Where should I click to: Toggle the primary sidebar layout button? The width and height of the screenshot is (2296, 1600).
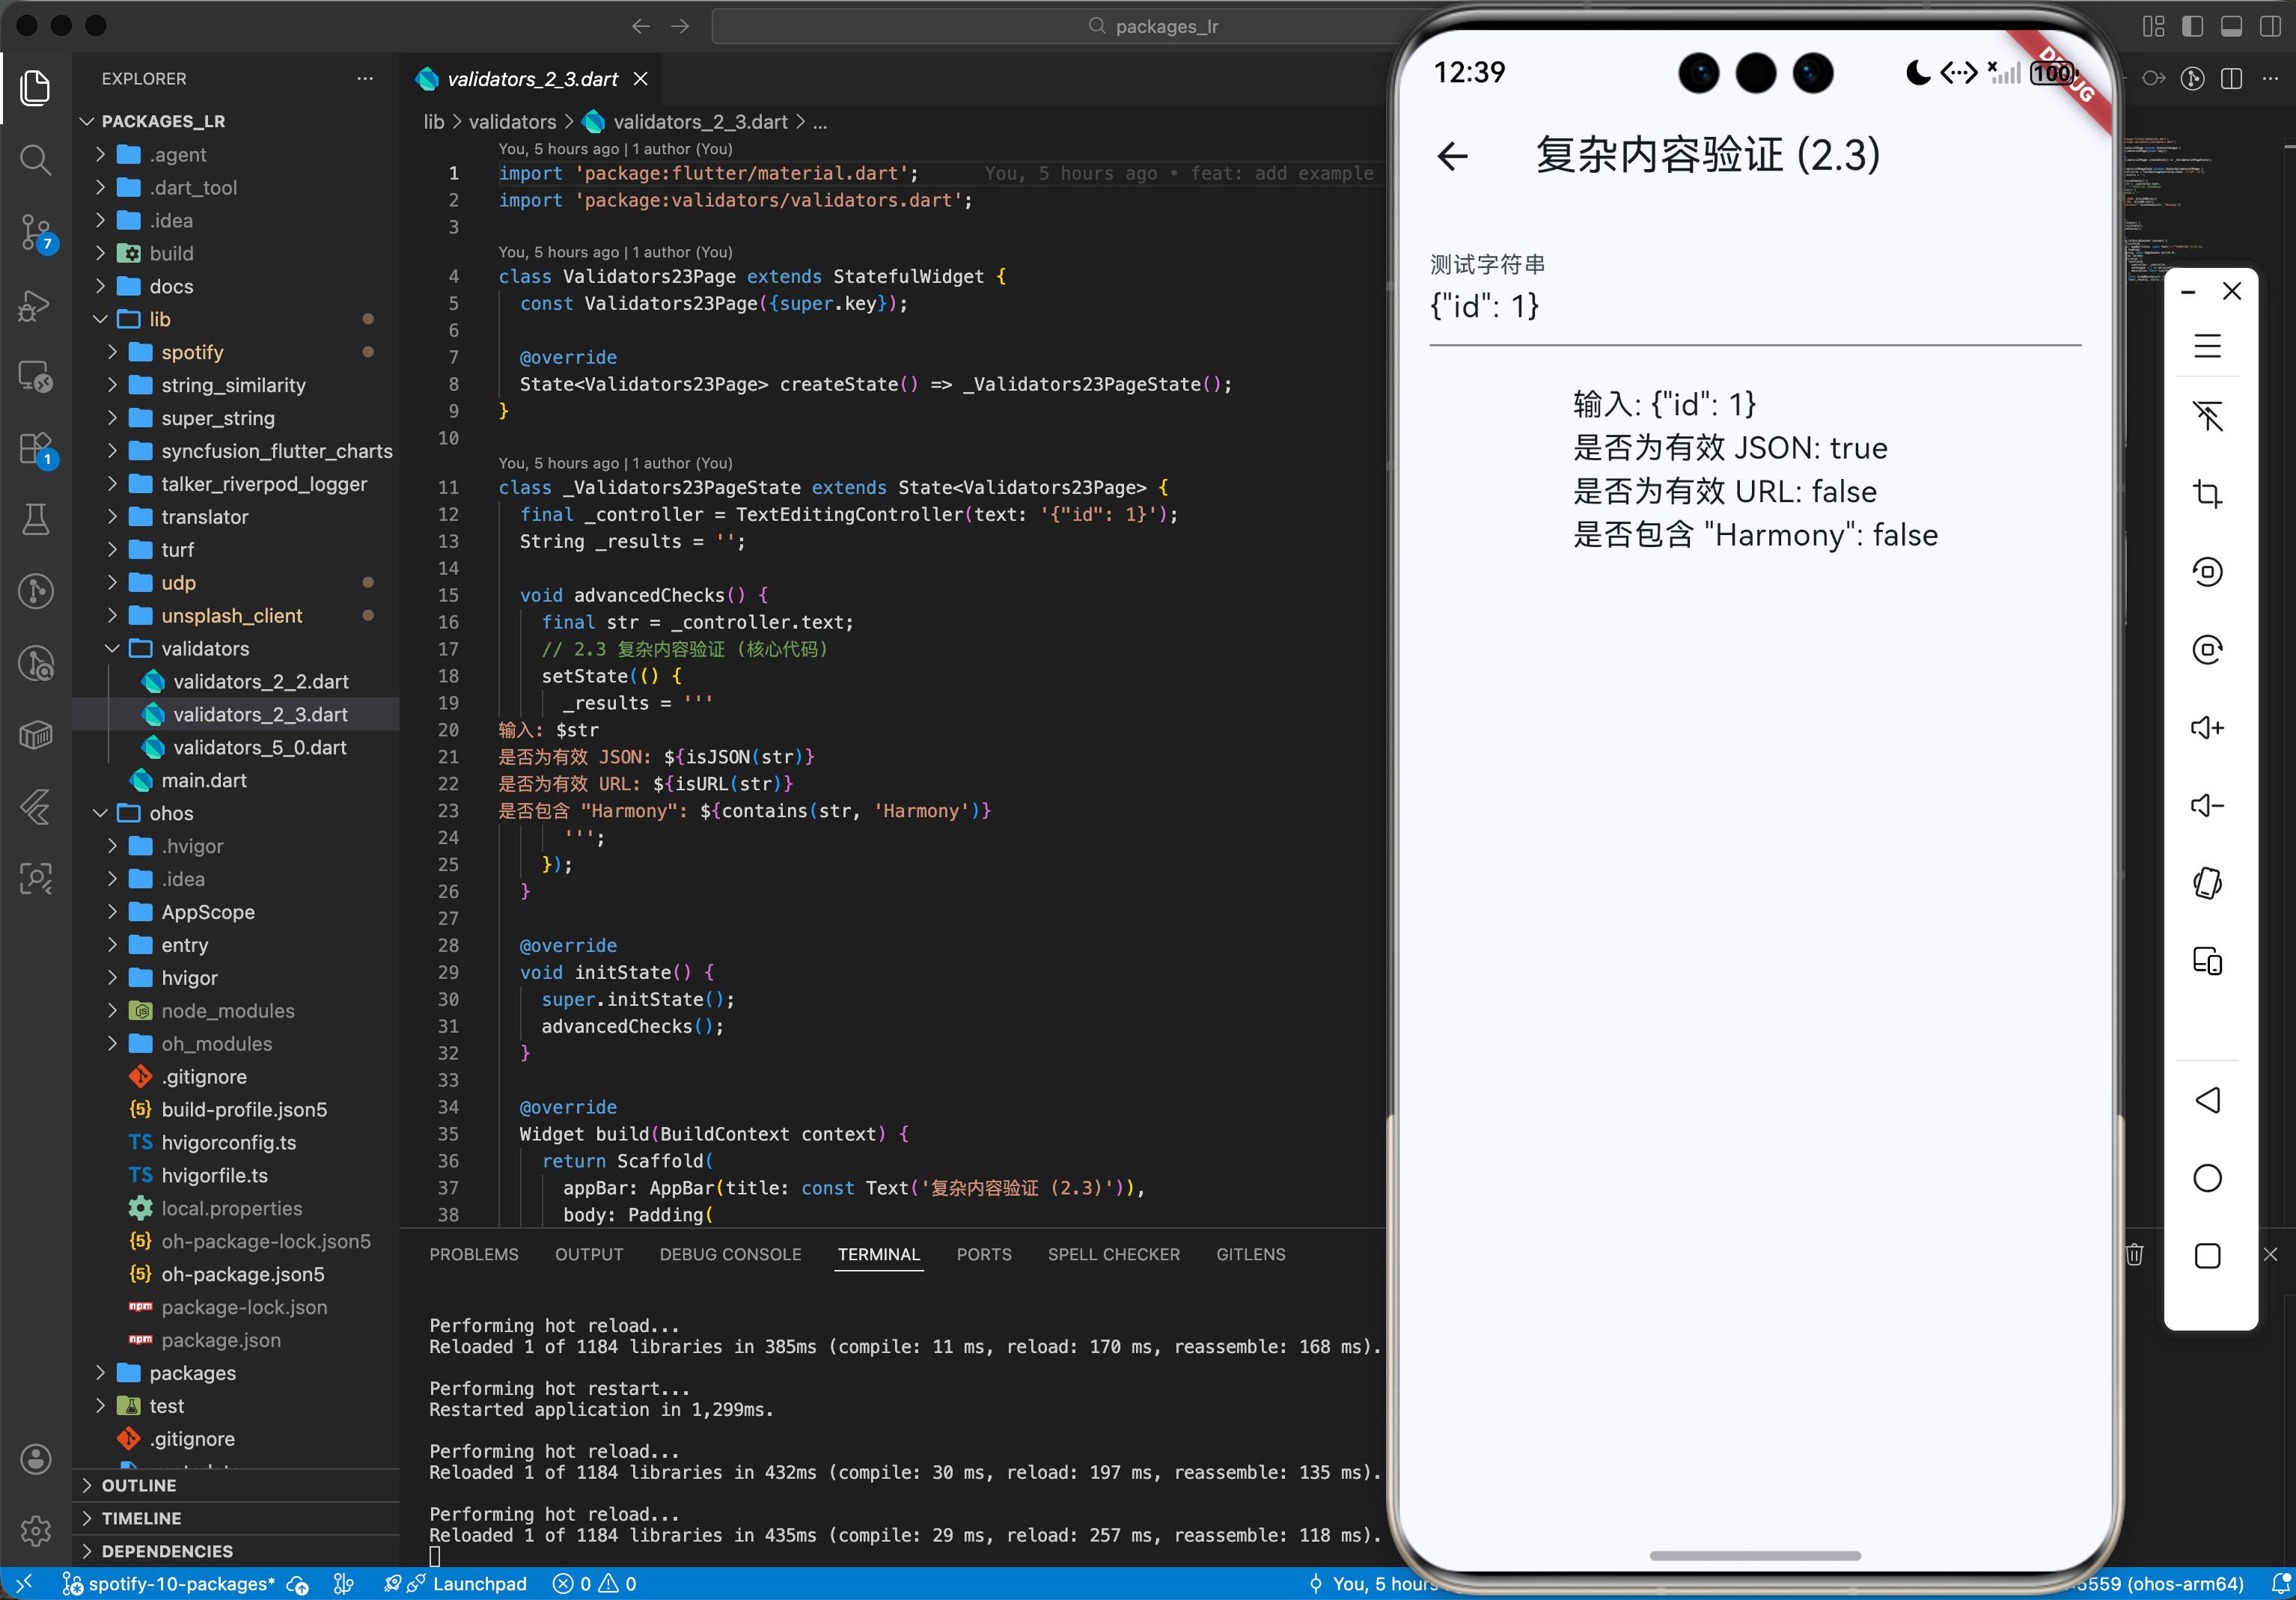click(2192, 27)
